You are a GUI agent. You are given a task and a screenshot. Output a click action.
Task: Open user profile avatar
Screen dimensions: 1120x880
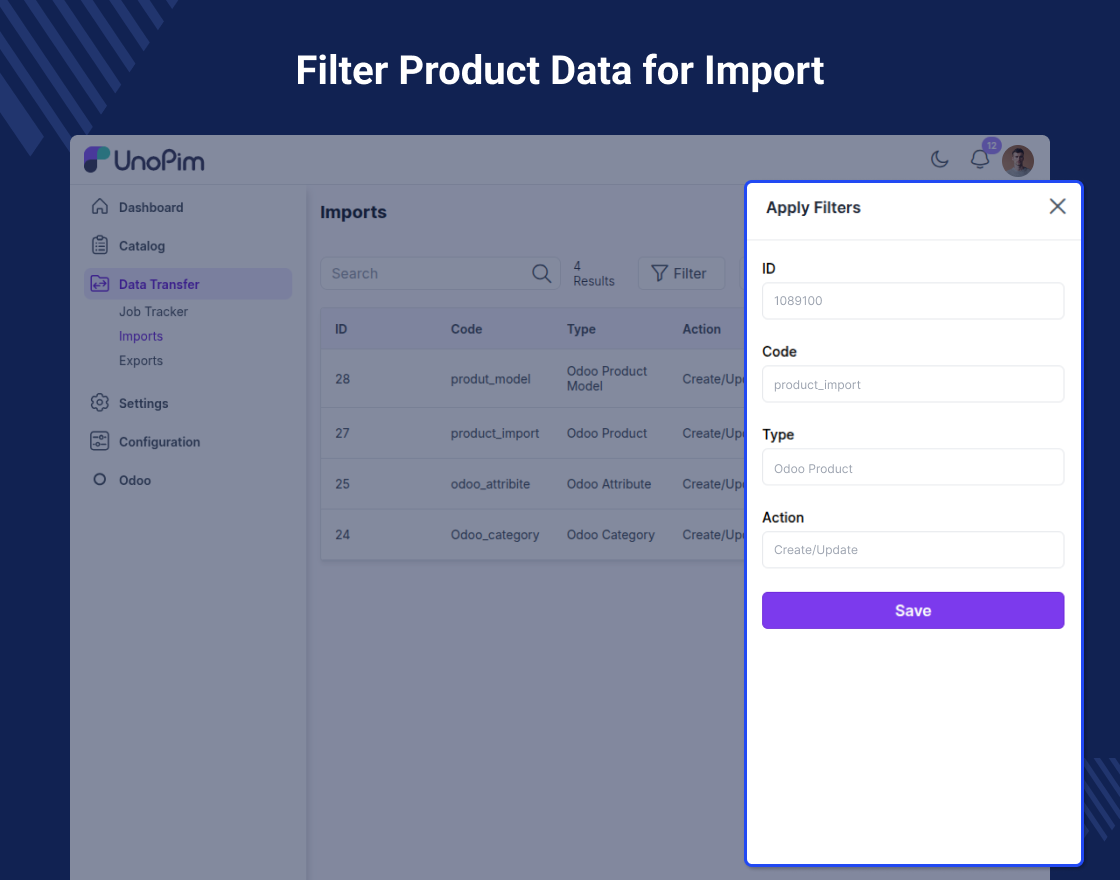coord(1018,161)
